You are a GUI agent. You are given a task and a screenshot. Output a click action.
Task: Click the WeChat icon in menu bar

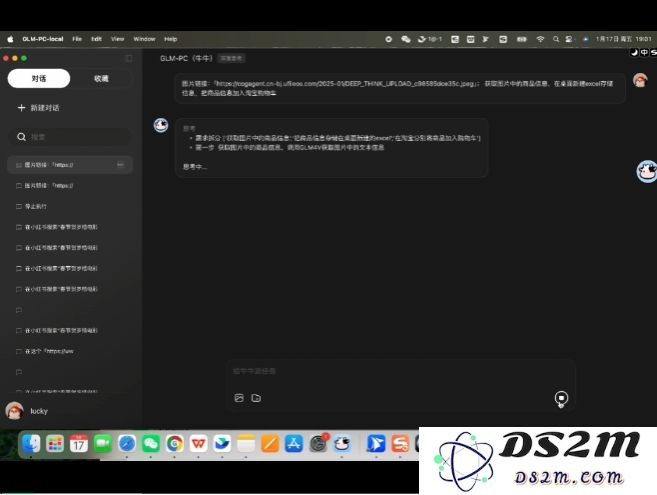click(405, 39)
